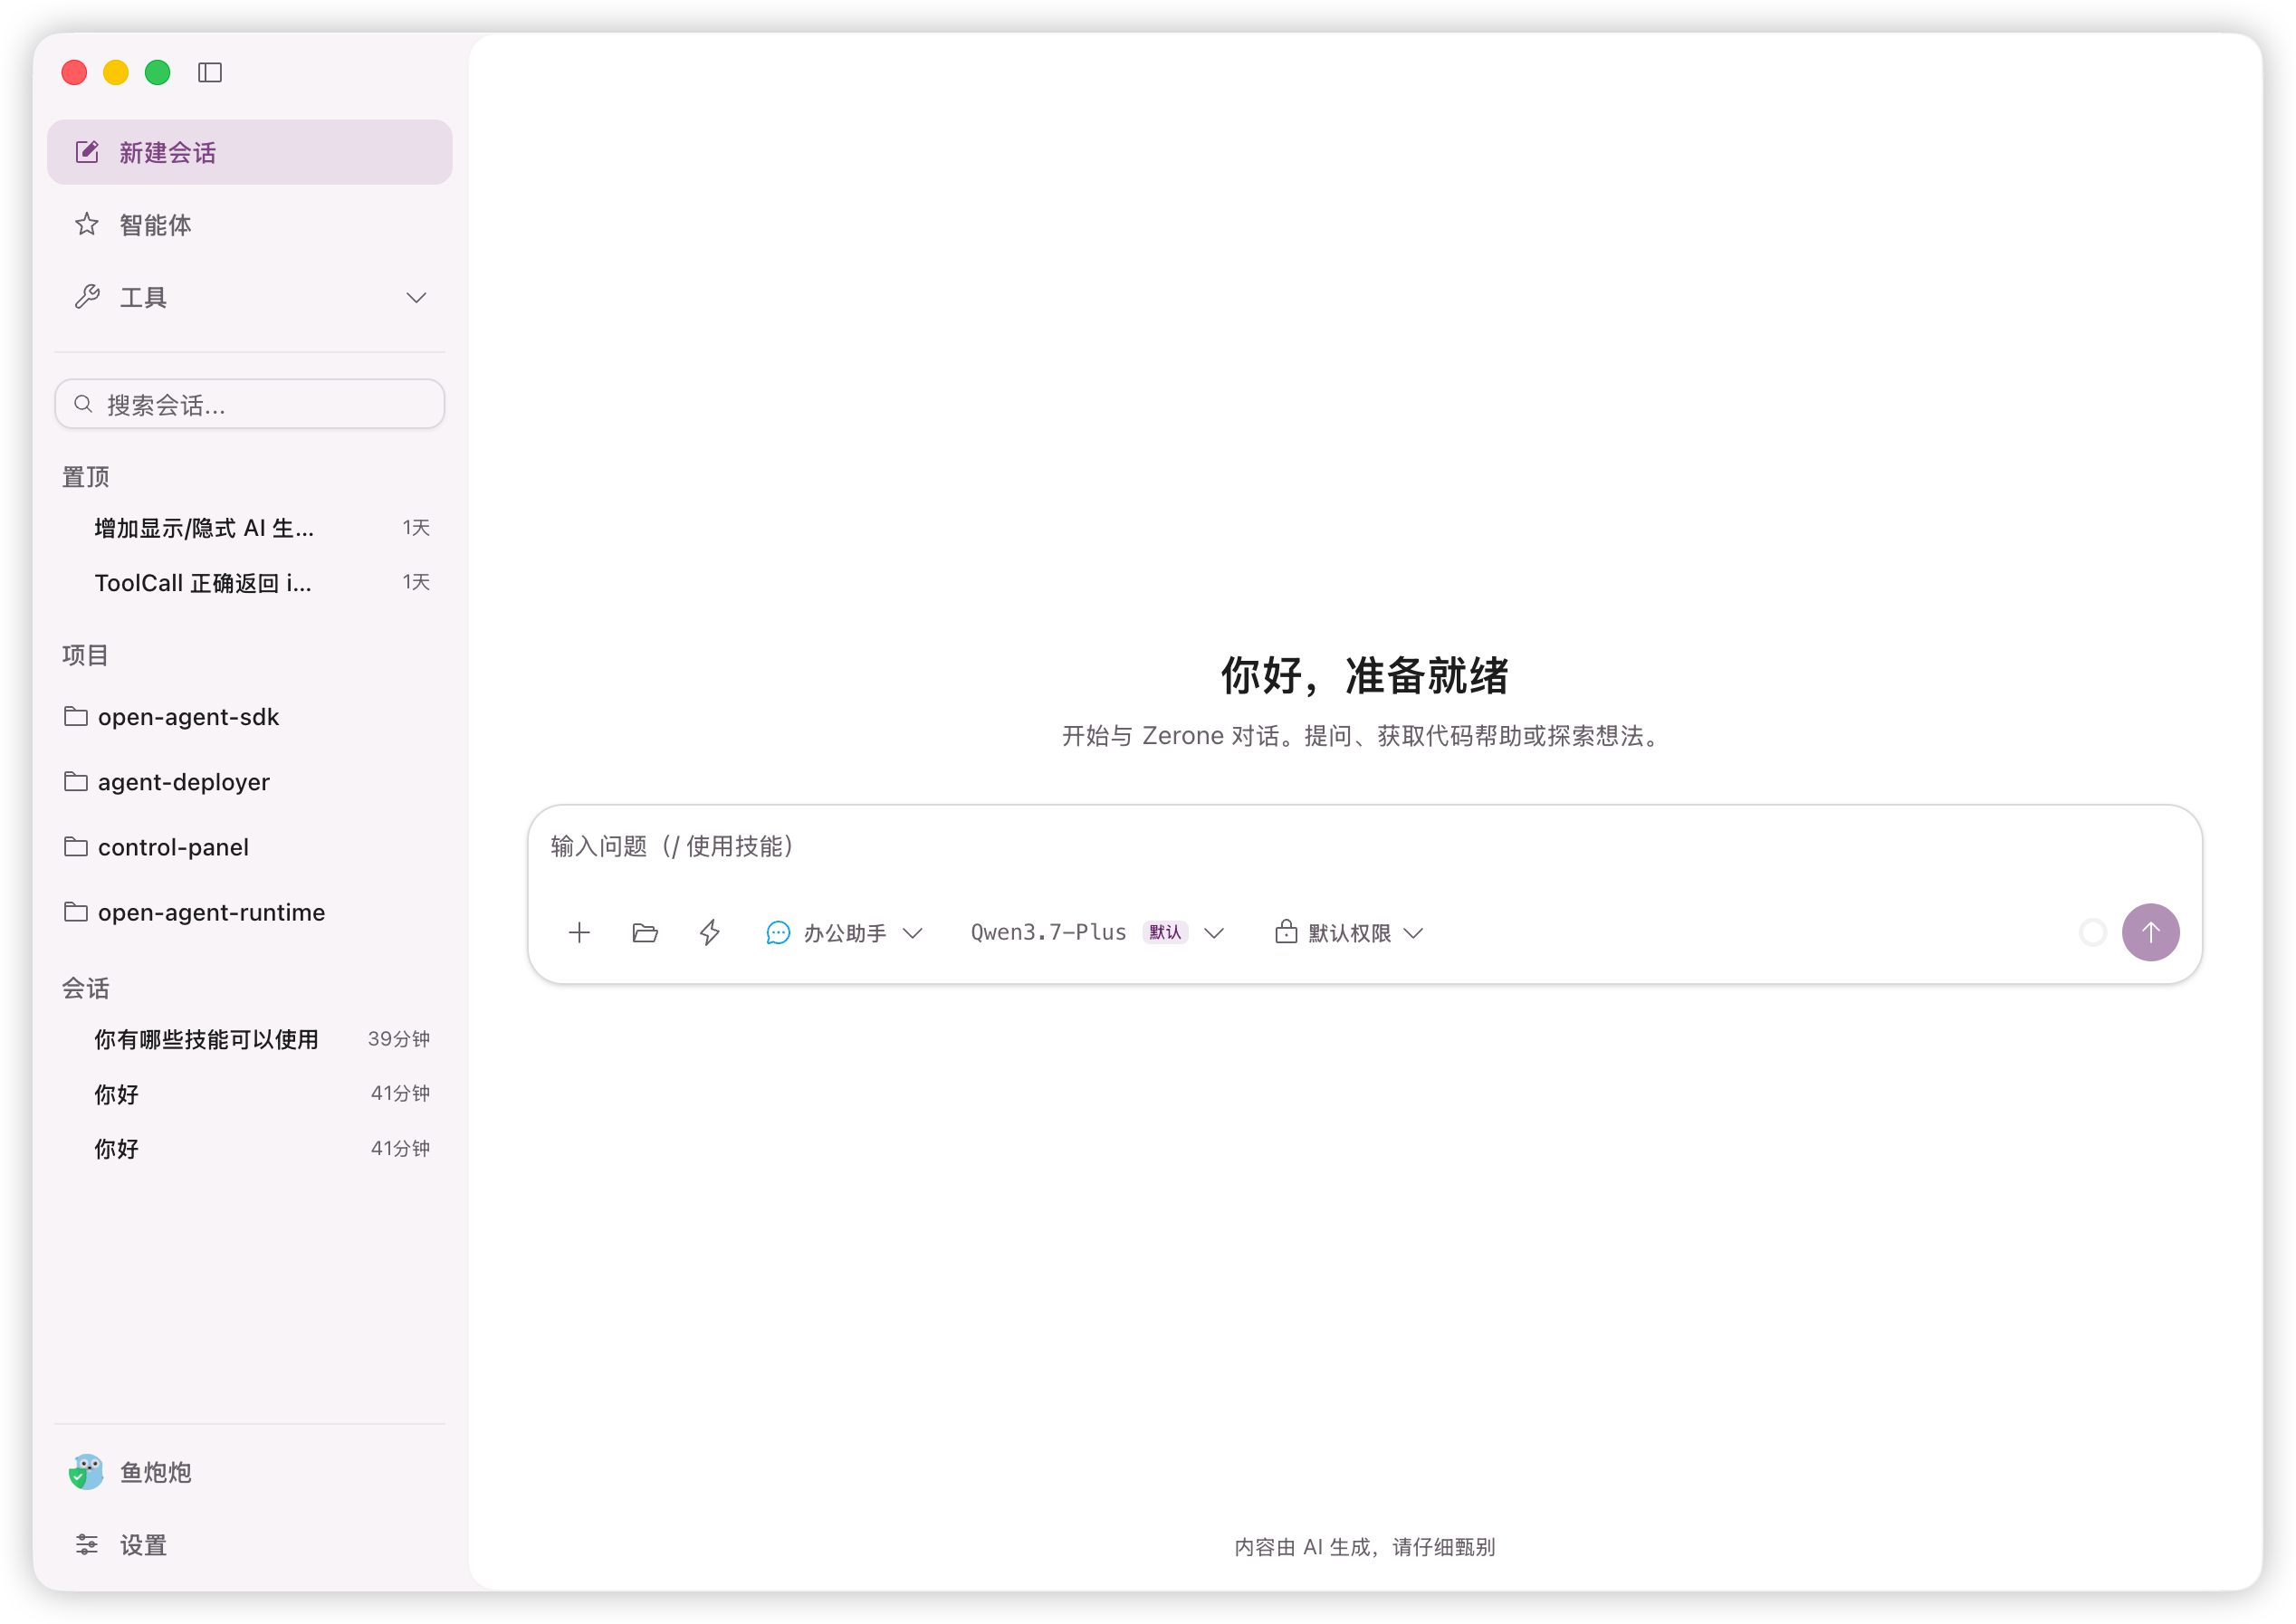
Task: Maximize window with green button
Action: pyautogui.click(x=158, y=72)
